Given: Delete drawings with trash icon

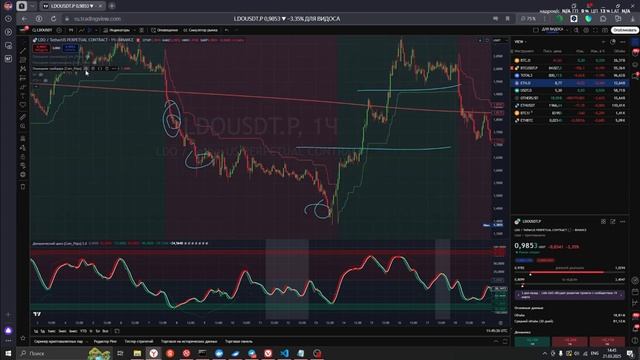Looking at the screenshot, I should 23,187.
